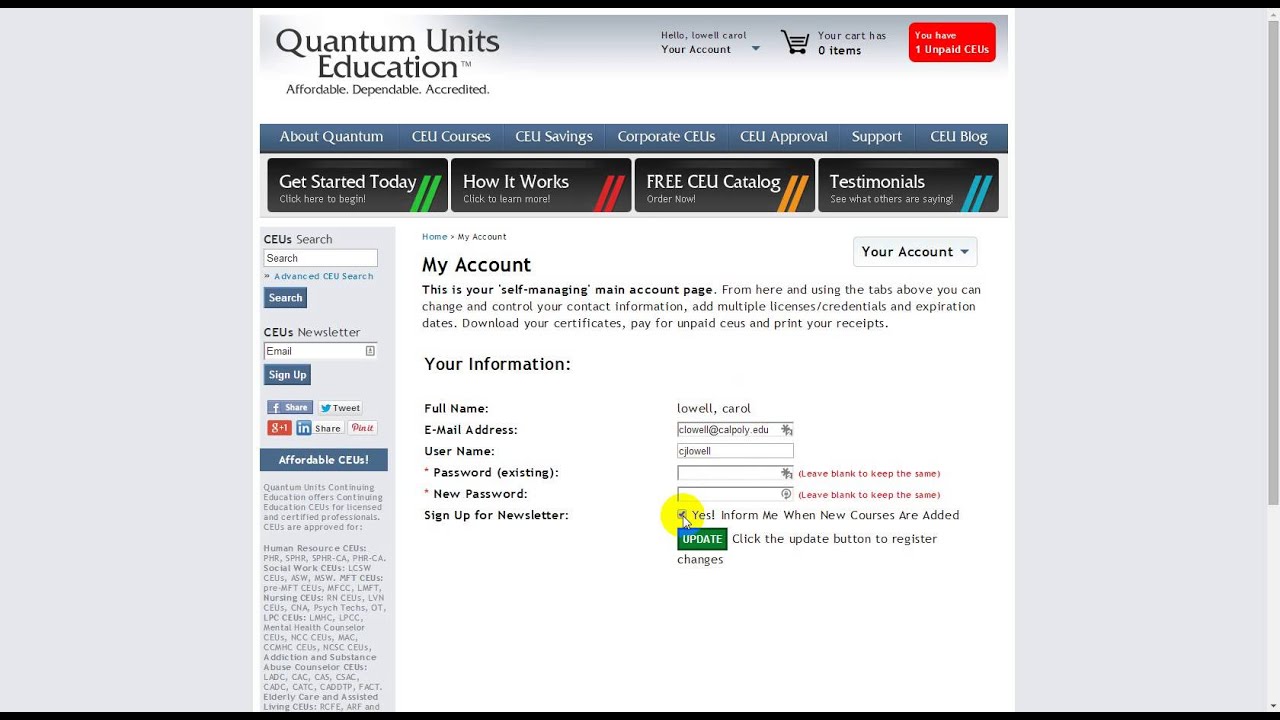Open the CEU Blog menu
Viewport: 1280px width, 720px height.
pyautogui.click(x=959, y=137)
